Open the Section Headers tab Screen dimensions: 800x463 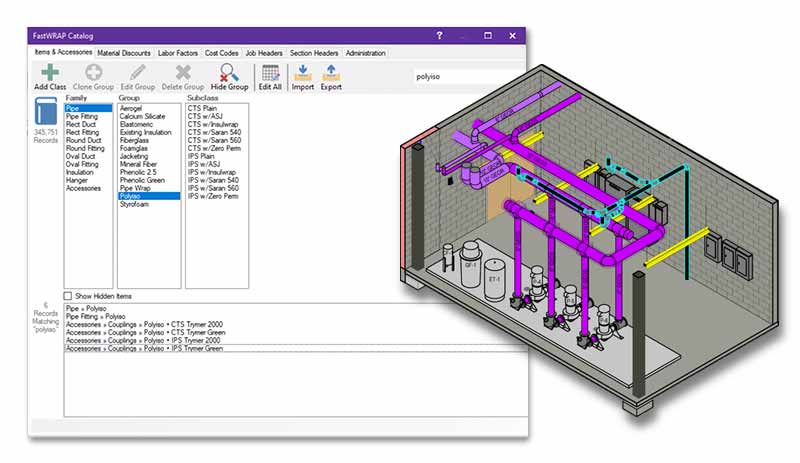pyautogui.click(x=314, y=53)
